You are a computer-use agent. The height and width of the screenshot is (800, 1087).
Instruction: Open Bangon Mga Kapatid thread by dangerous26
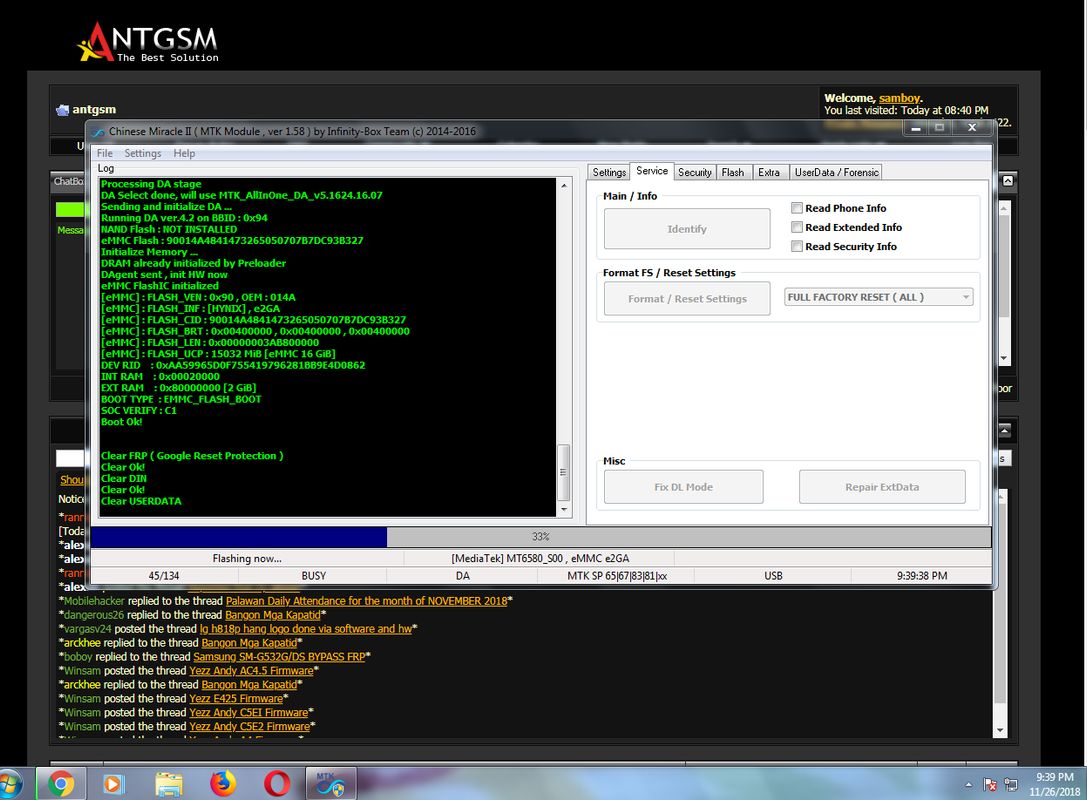coord(273,615)
